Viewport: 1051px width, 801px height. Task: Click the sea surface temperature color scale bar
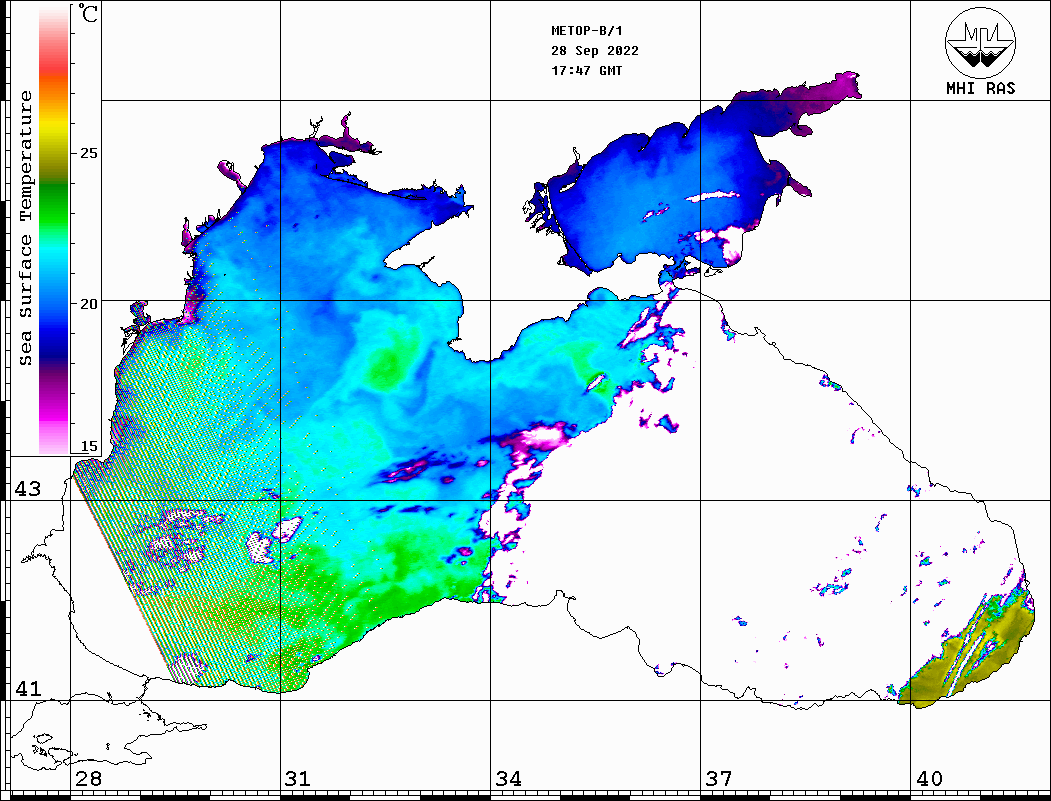click(x=54, y=229)
